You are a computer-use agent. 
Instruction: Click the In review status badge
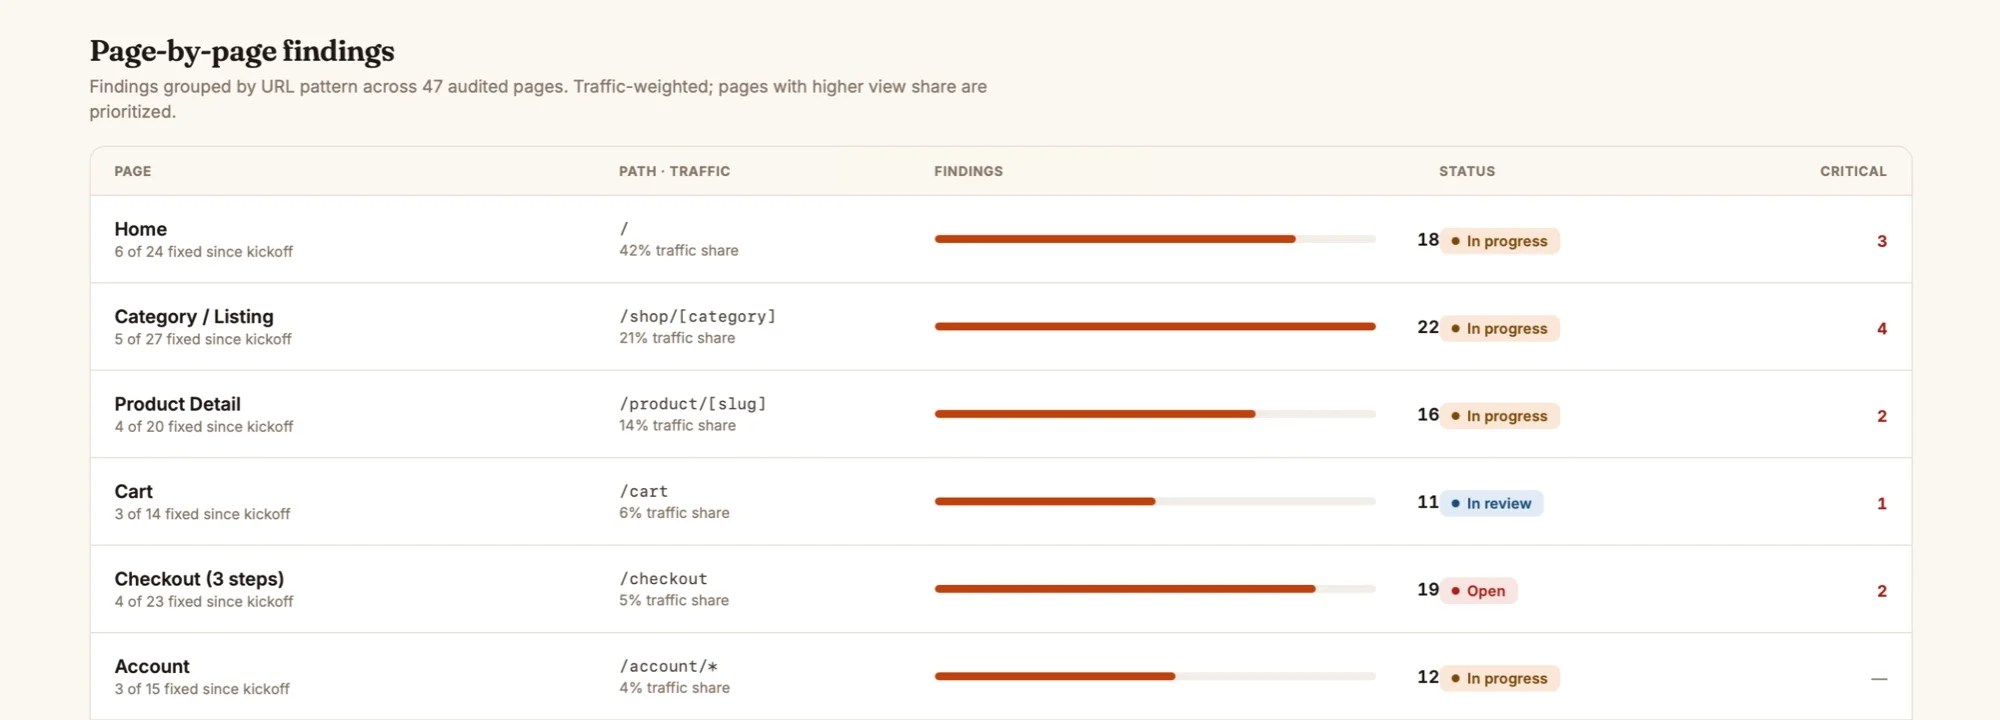point(1491,504)
